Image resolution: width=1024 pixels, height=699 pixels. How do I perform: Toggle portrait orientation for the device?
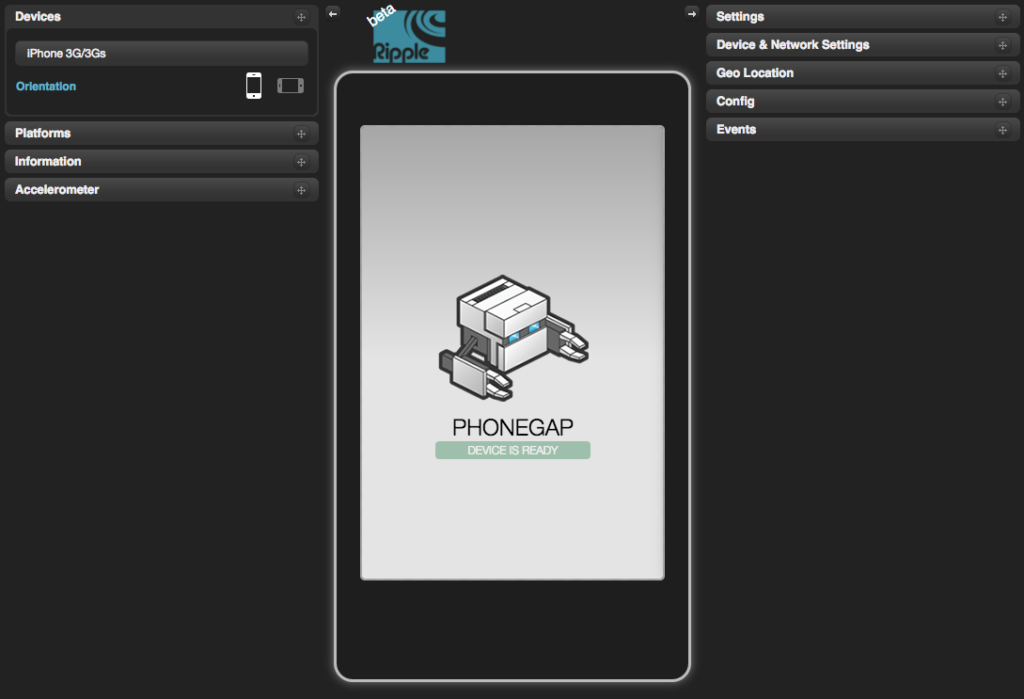(253, 85)
